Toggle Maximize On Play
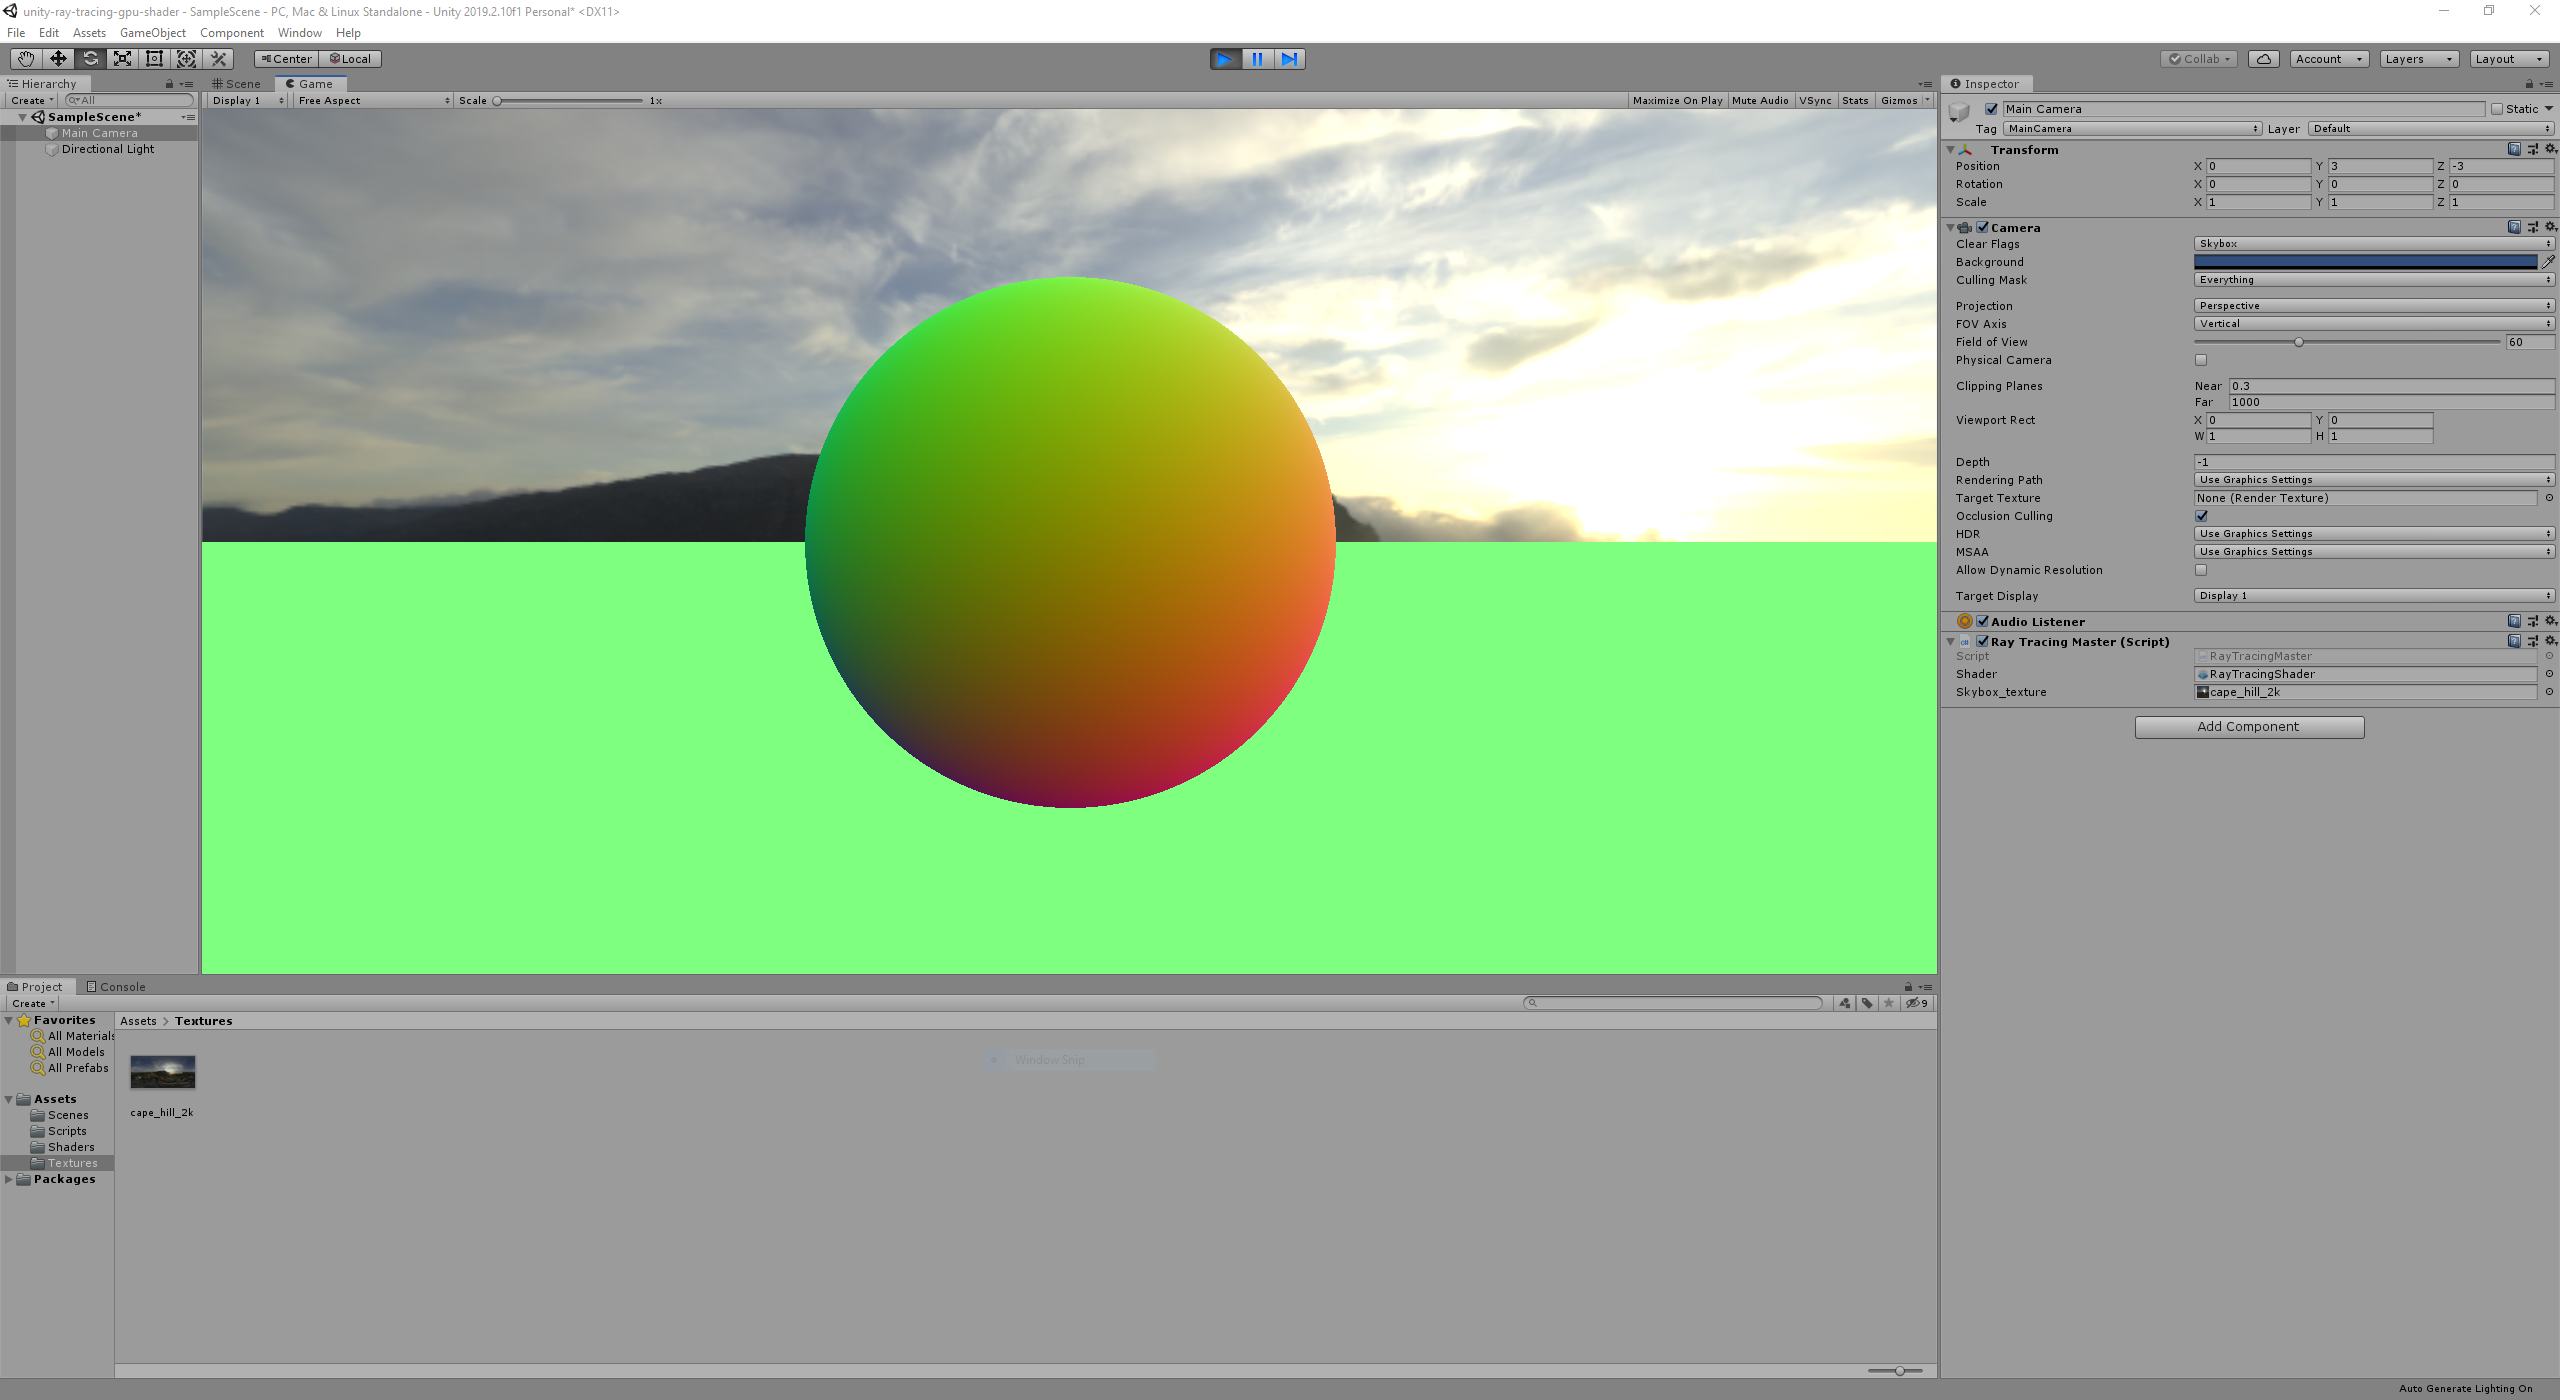Screen dimensions: 2560x1400 1677,100
